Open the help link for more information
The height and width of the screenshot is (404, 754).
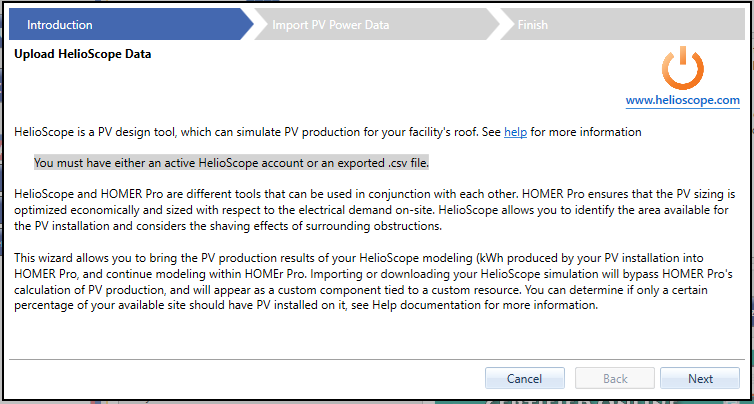(x=515, y=131)
